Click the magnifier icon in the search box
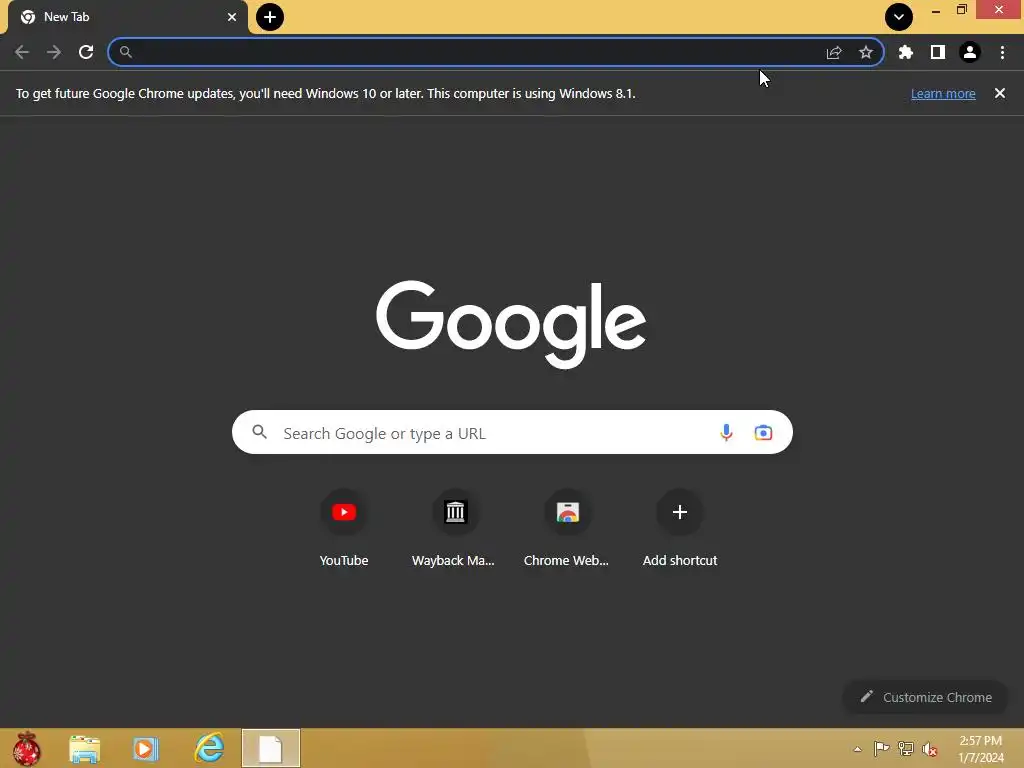The height and width of the screenshot is (768, 1024). coord(259,432)
